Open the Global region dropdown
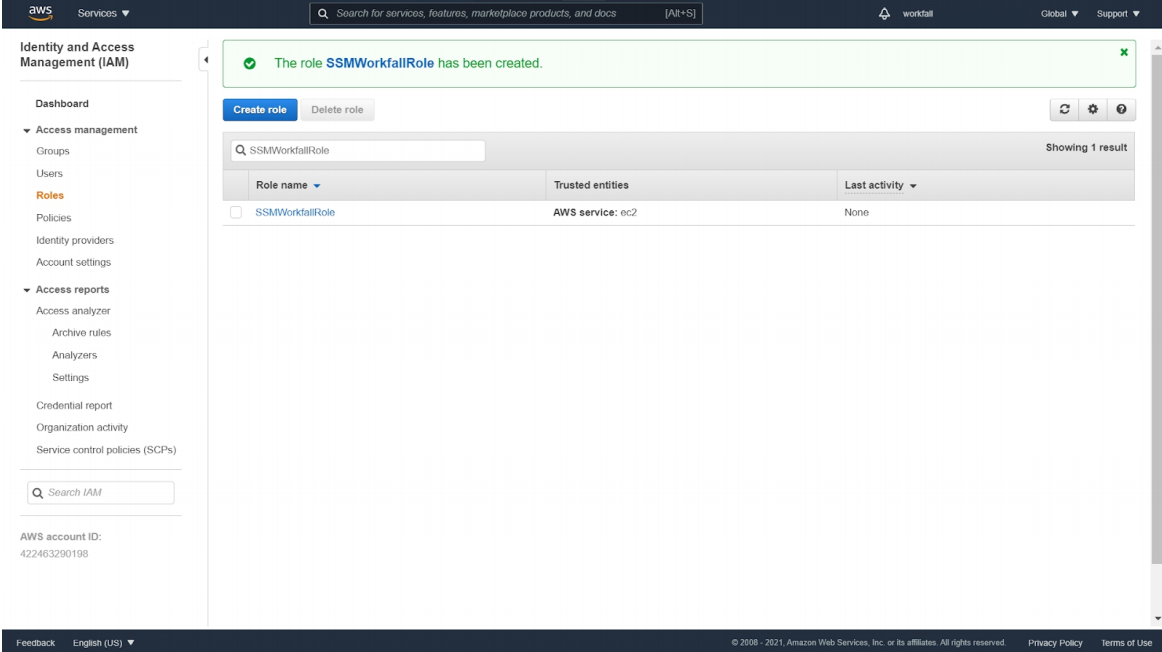This screenshot has width=1162, height=652. click(1059, 13)
